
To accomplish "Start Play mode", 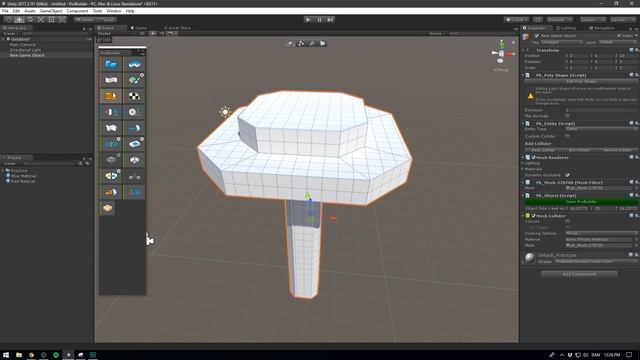I will coord(308,20).
